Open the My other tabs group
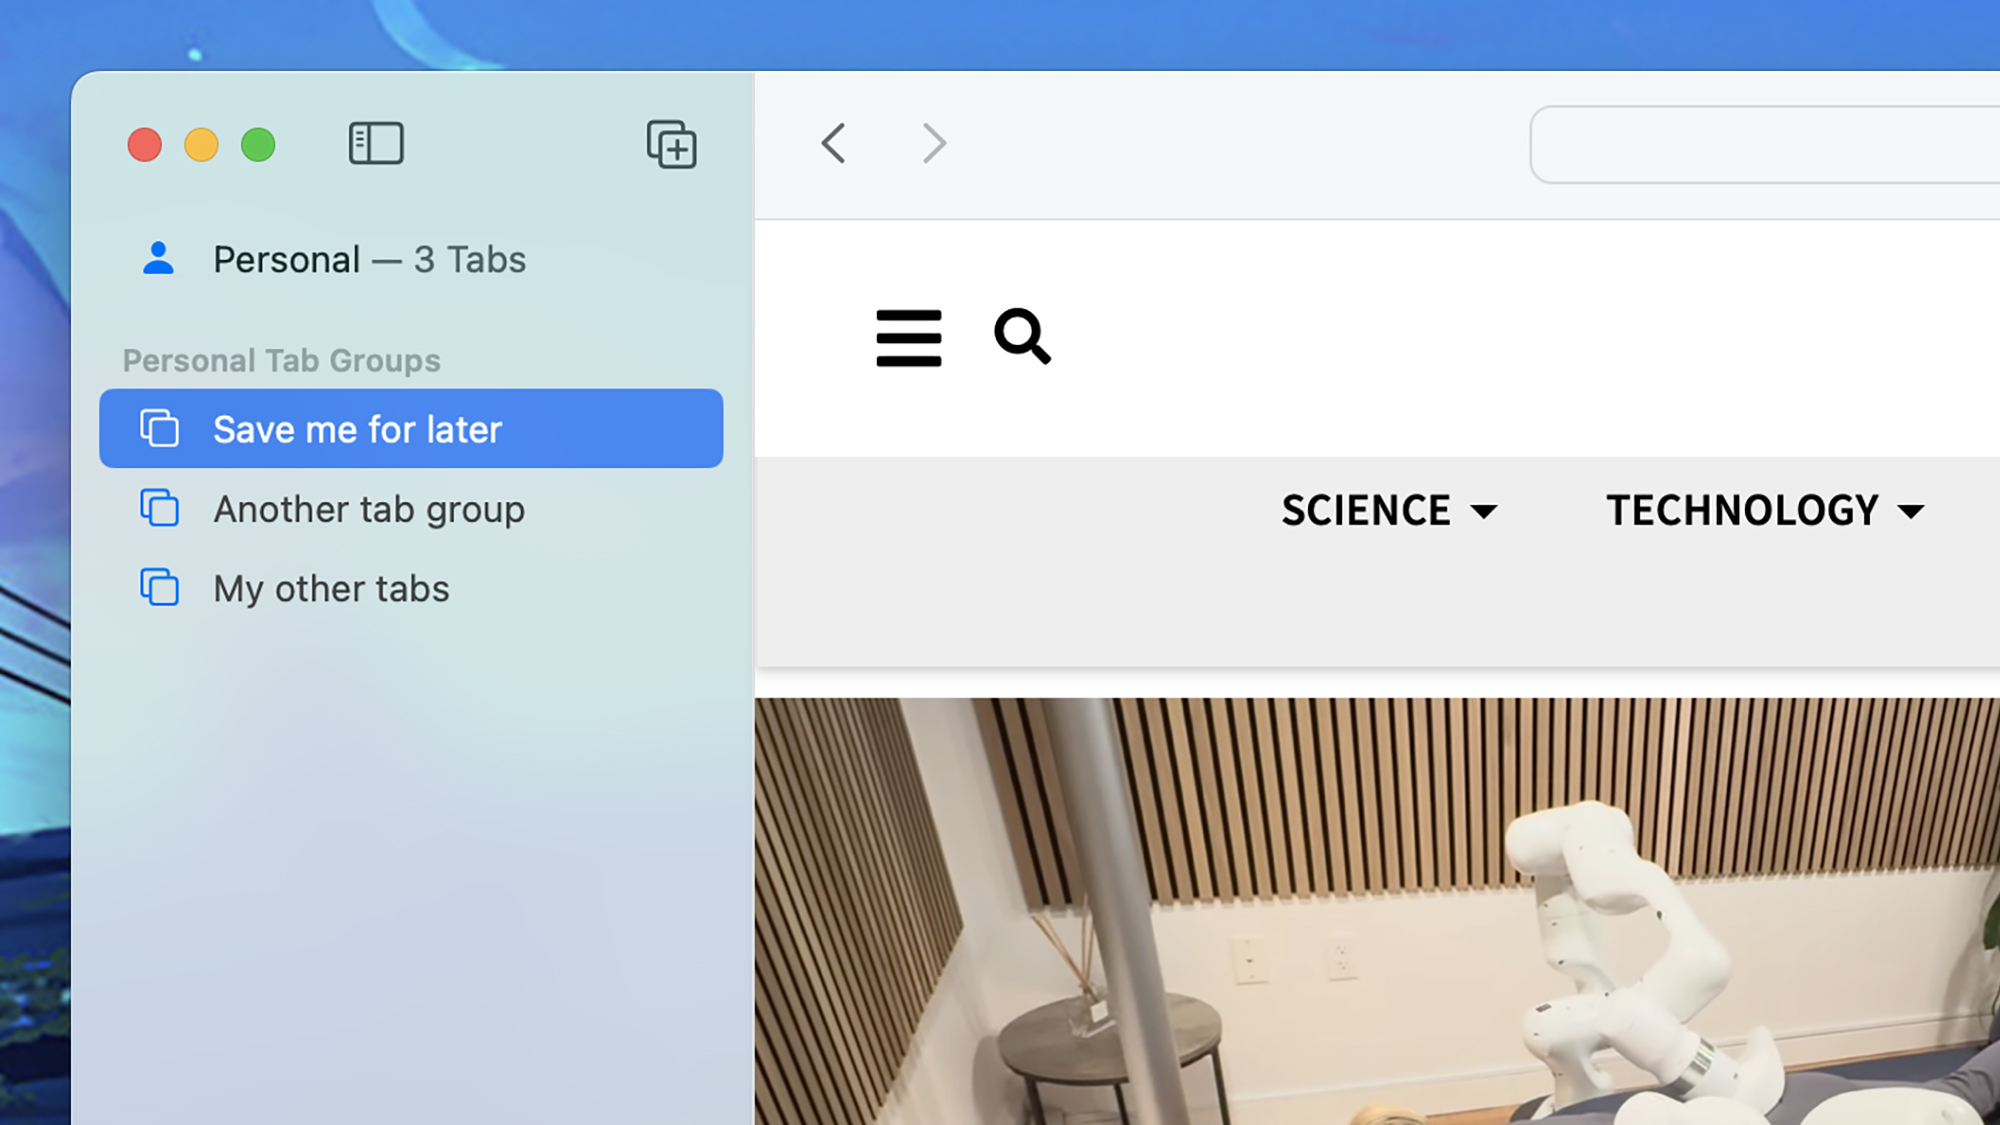Screen dimensions: 2000x1125 (330, 588)
